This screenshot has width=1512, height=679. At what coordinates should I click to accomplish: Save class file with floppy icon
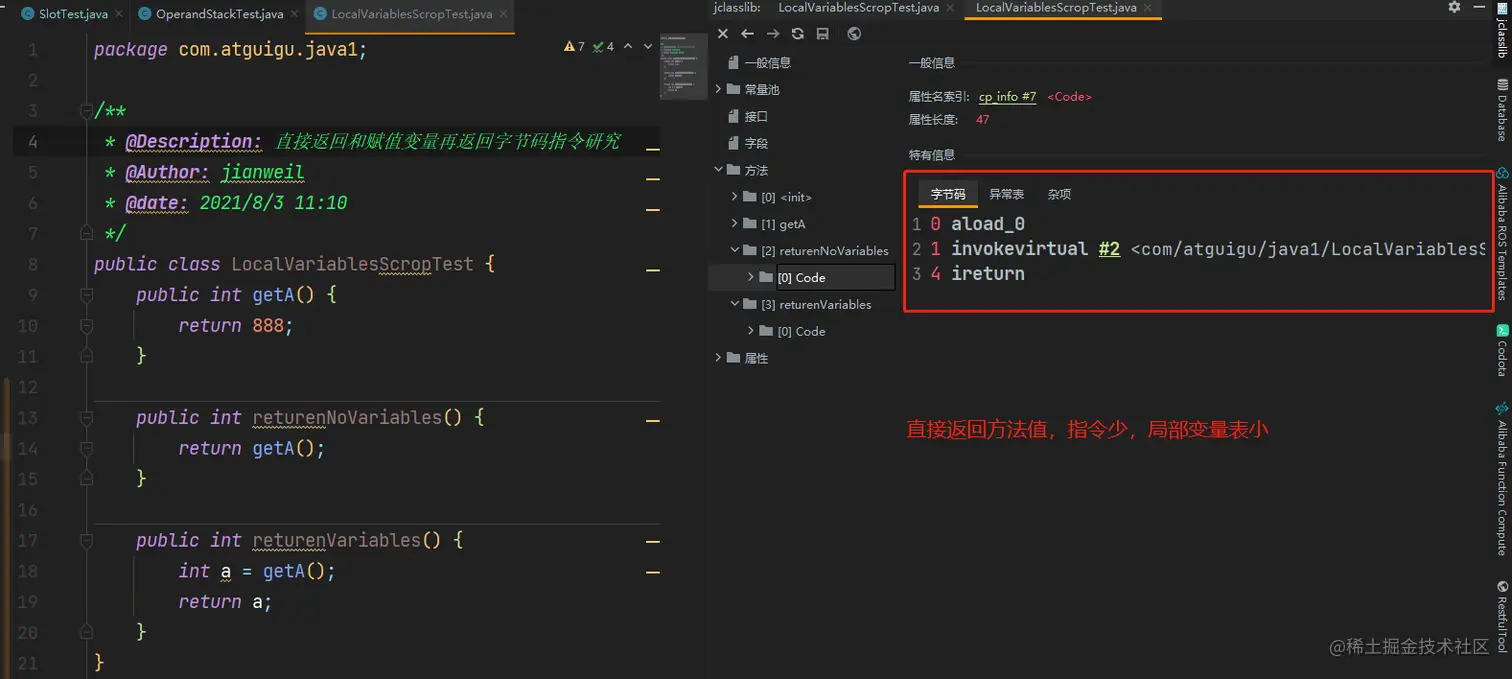[x=822, y=34]
